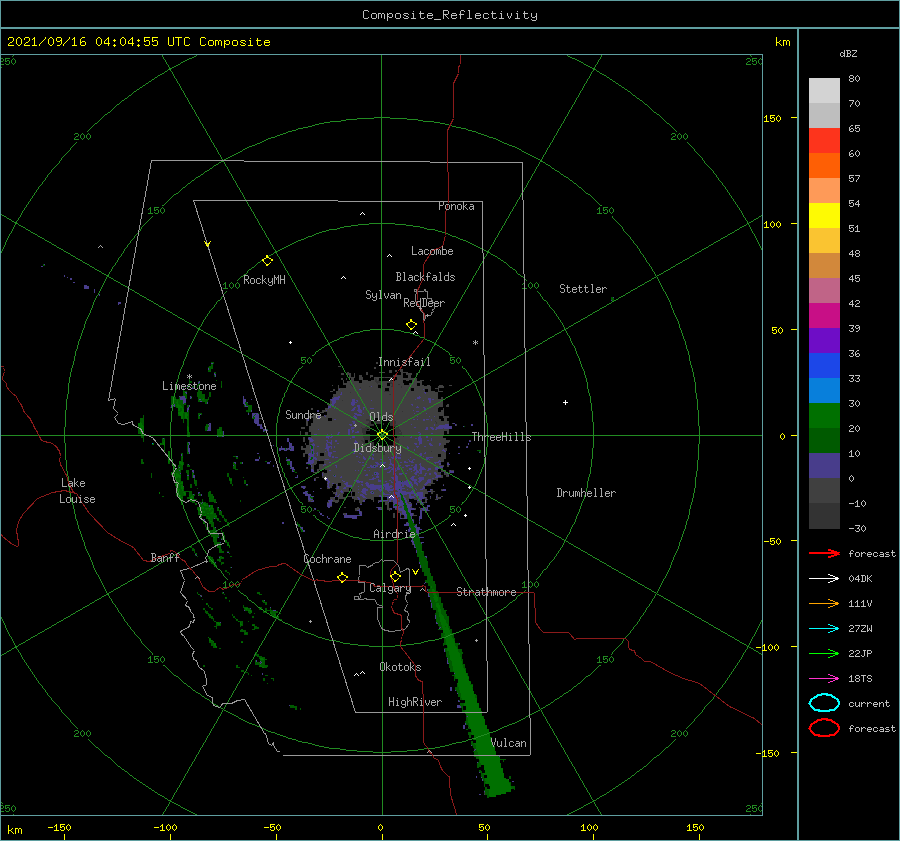
Task: Click the Blackfalds map label
Action: pos(425,277)
